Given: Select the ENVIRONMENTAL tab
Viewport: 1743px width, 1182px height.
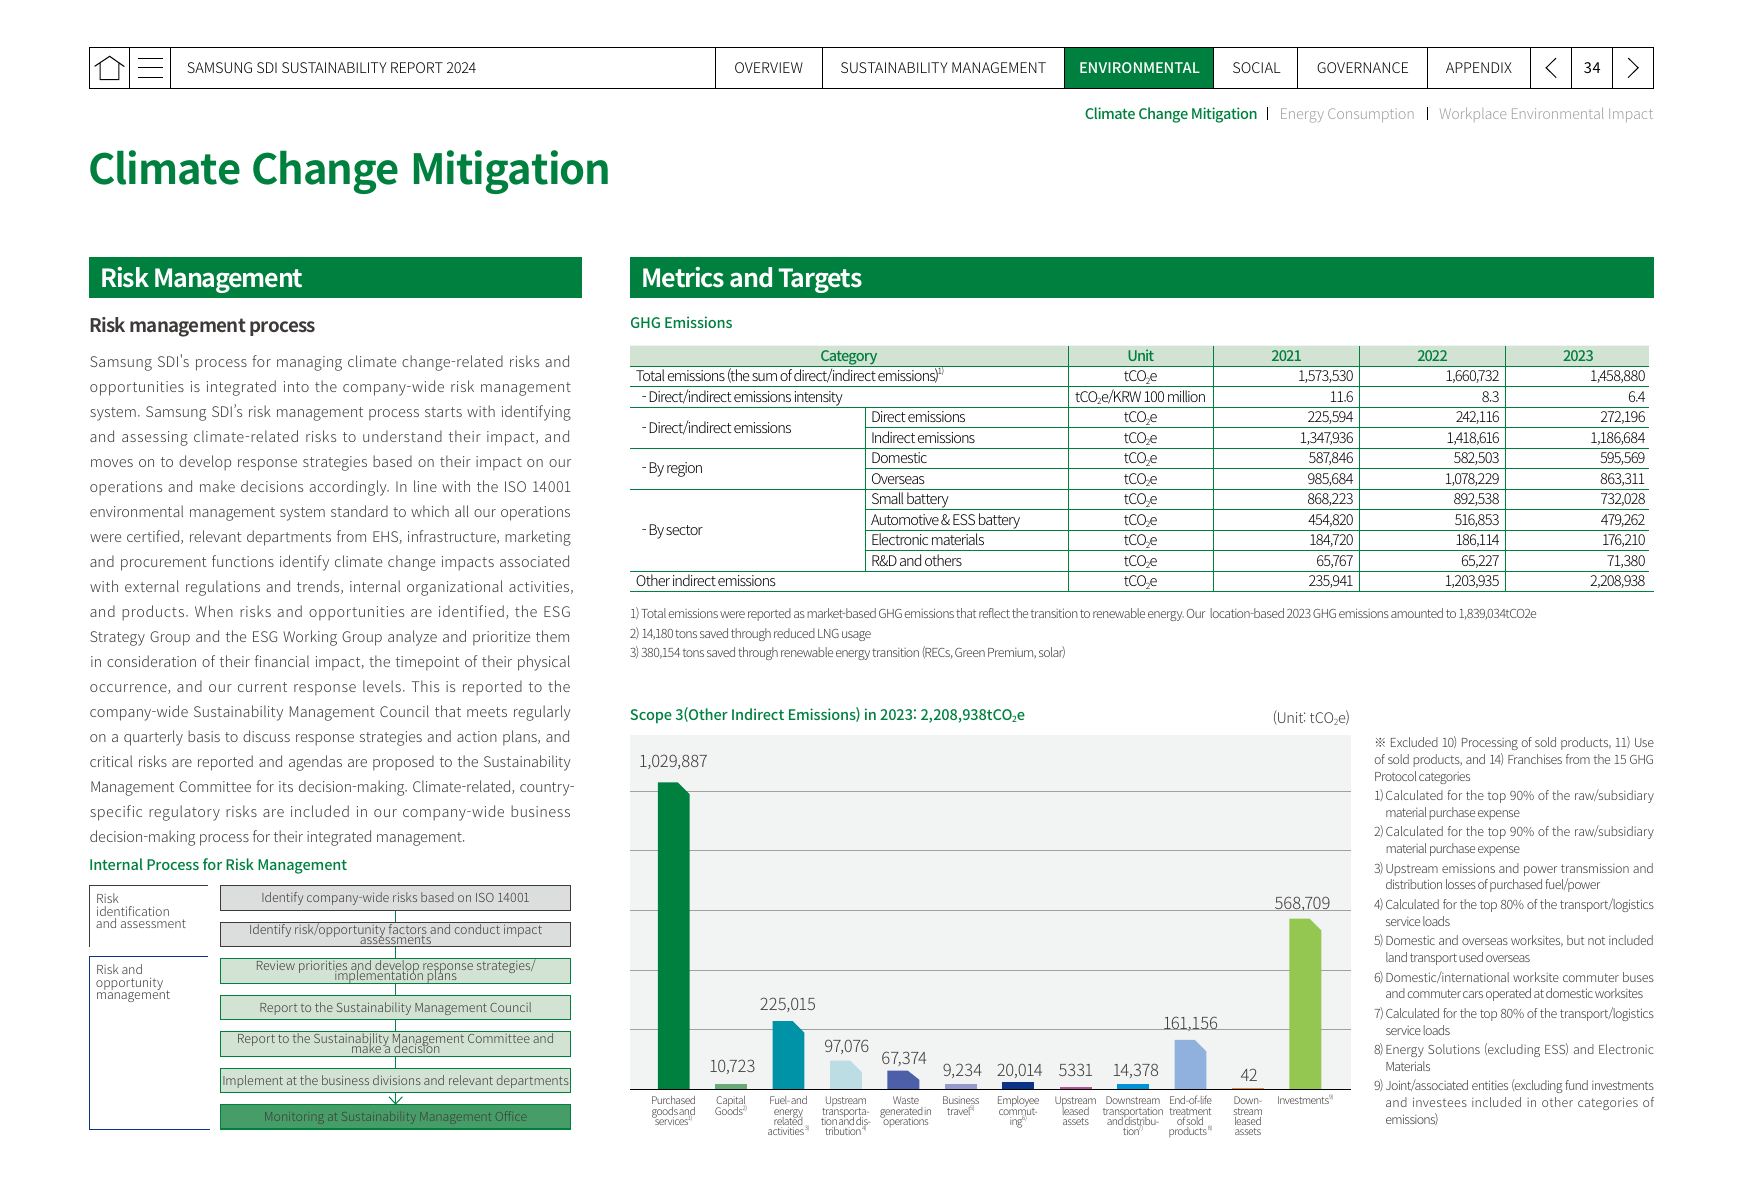Looking at the screenshot, I should 1139,68.
